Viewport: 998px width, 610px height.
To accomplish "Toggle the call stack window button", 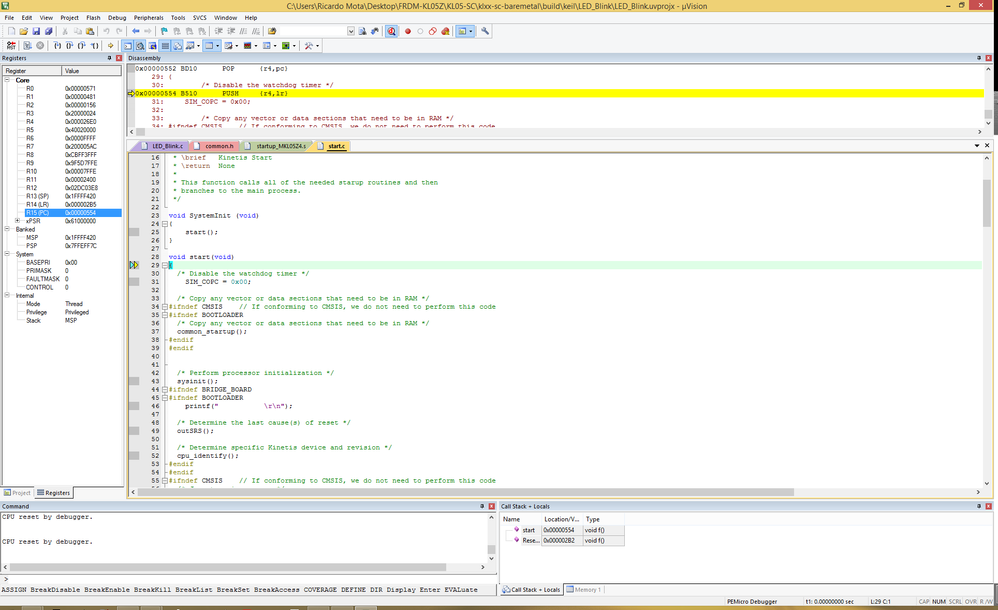I will point(178,46).
